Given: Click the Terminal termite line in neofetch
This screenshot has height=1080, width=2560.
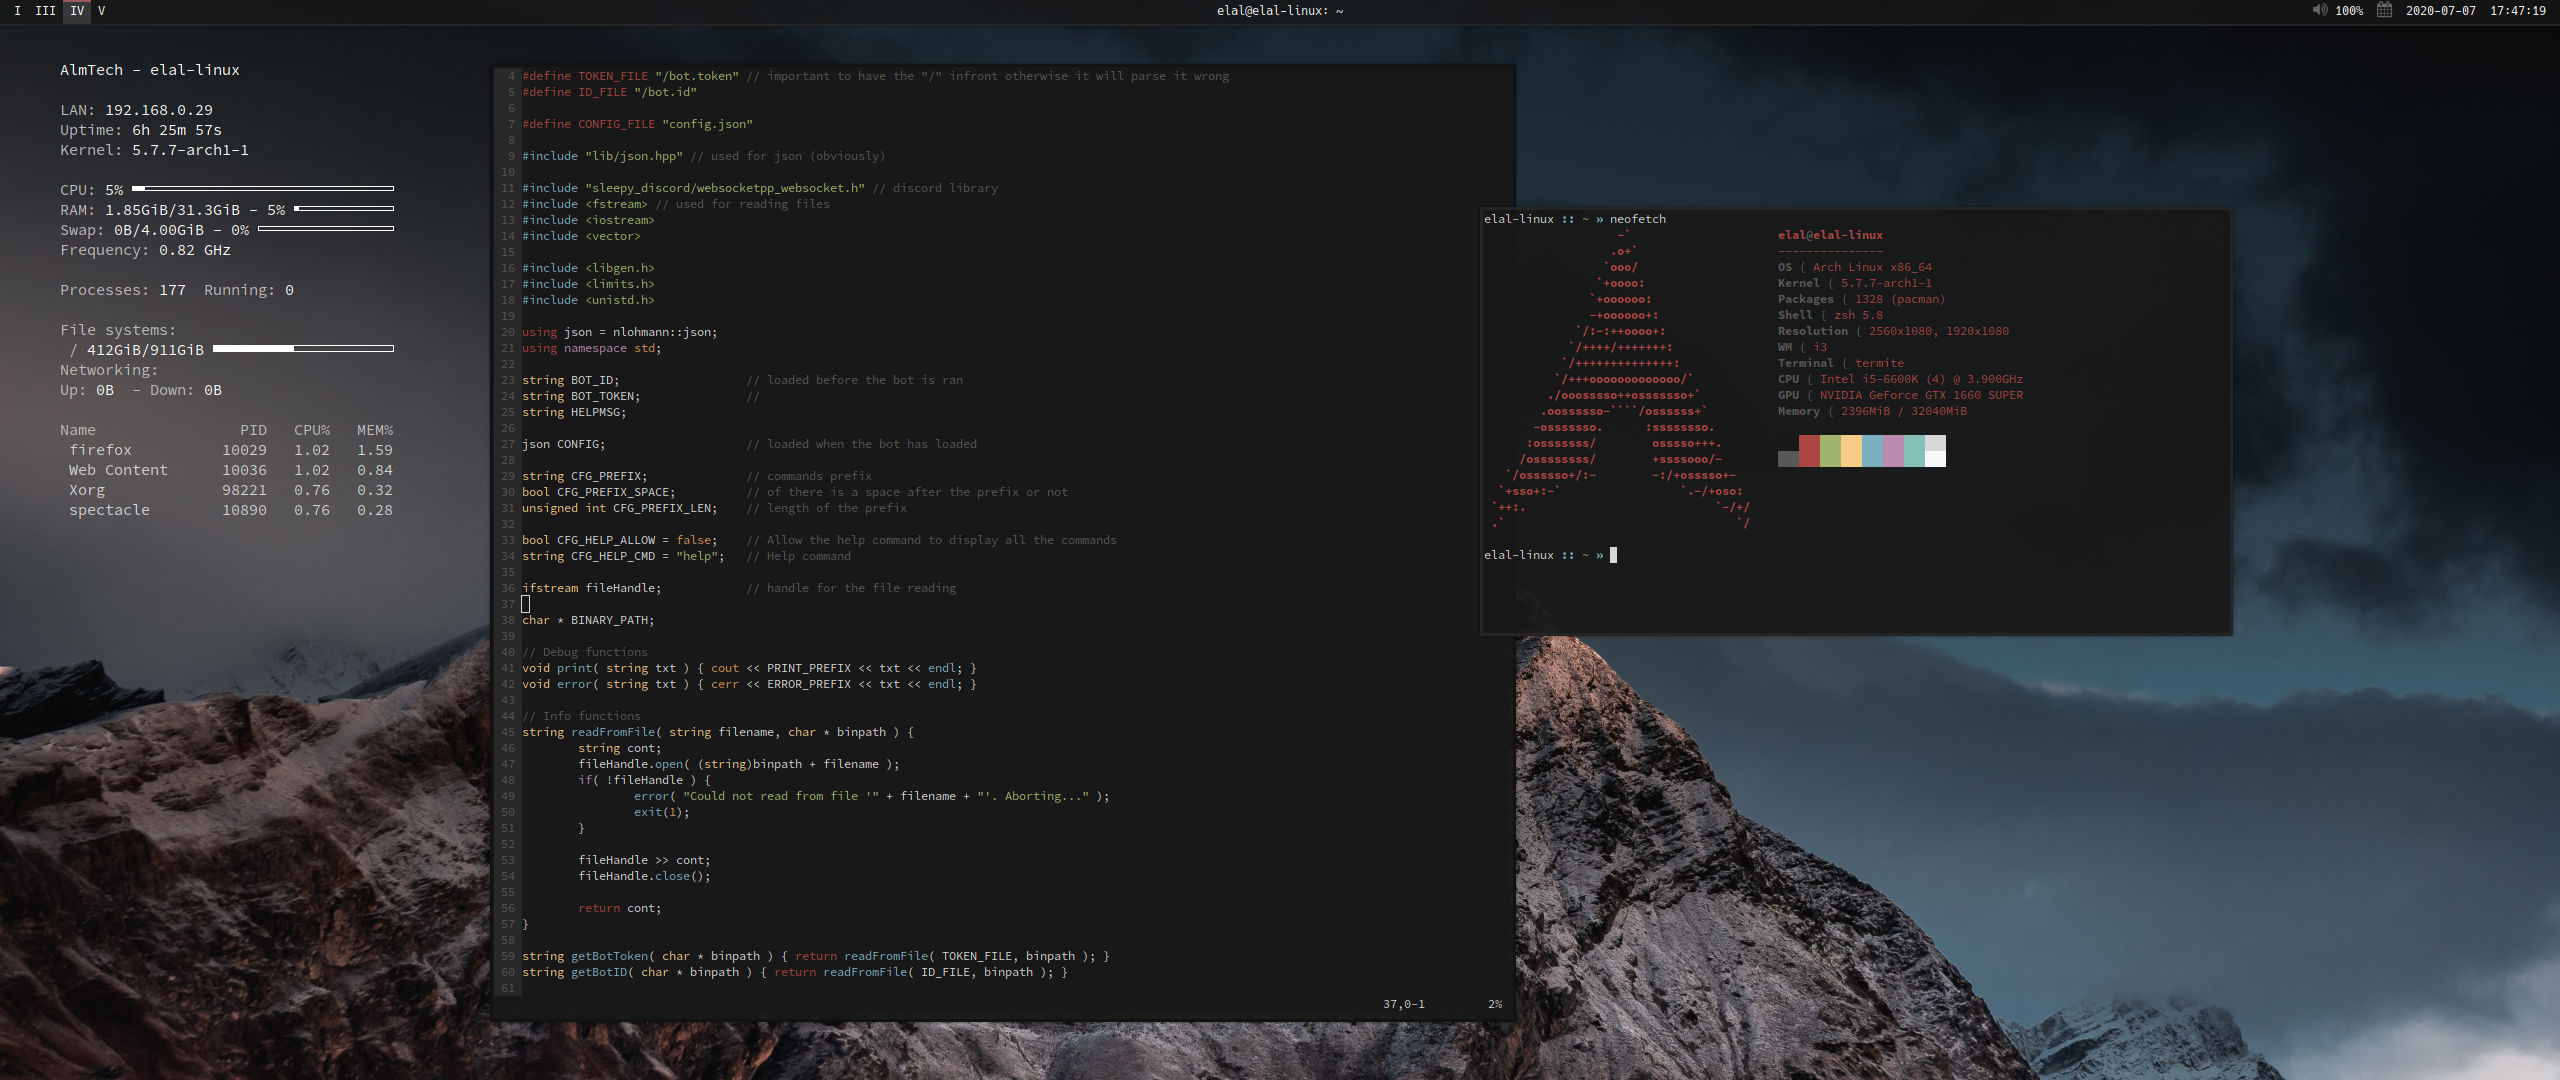Looking at the screenshot, I should [1840, 363].
